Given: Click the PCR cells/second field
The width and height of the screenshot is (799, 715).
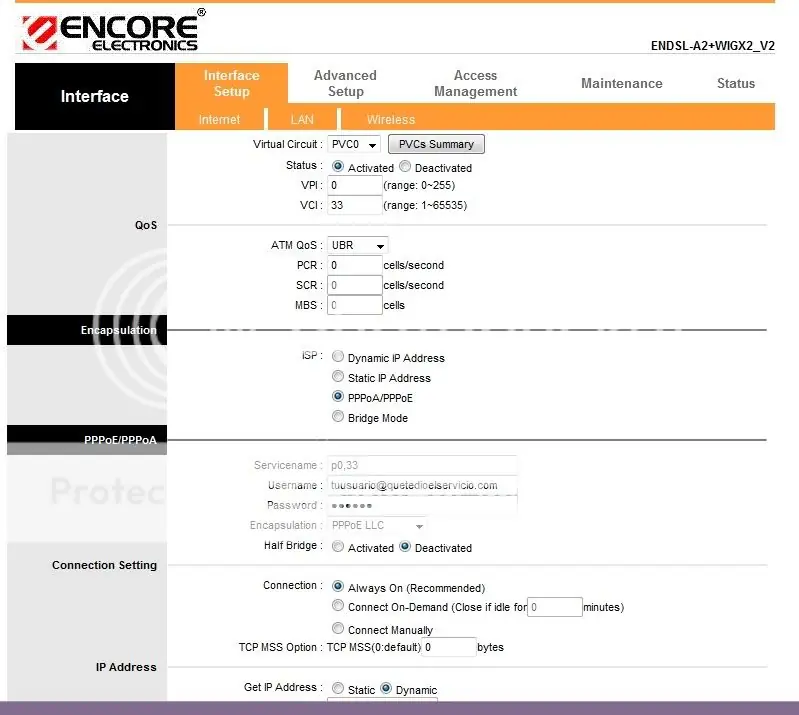Looking at the screenshot, I should click(x=355, y=265).
